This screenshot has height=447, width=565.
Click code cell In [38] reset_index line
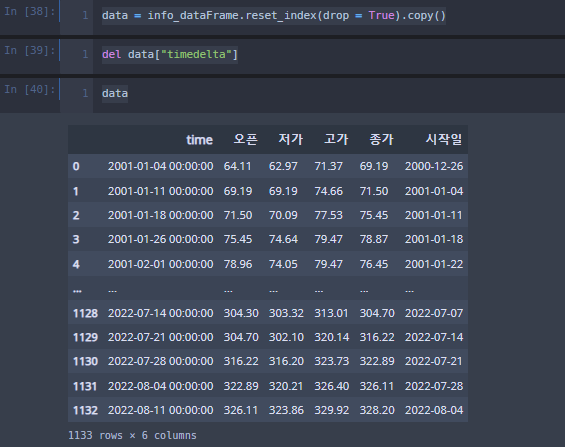[274, 16]
